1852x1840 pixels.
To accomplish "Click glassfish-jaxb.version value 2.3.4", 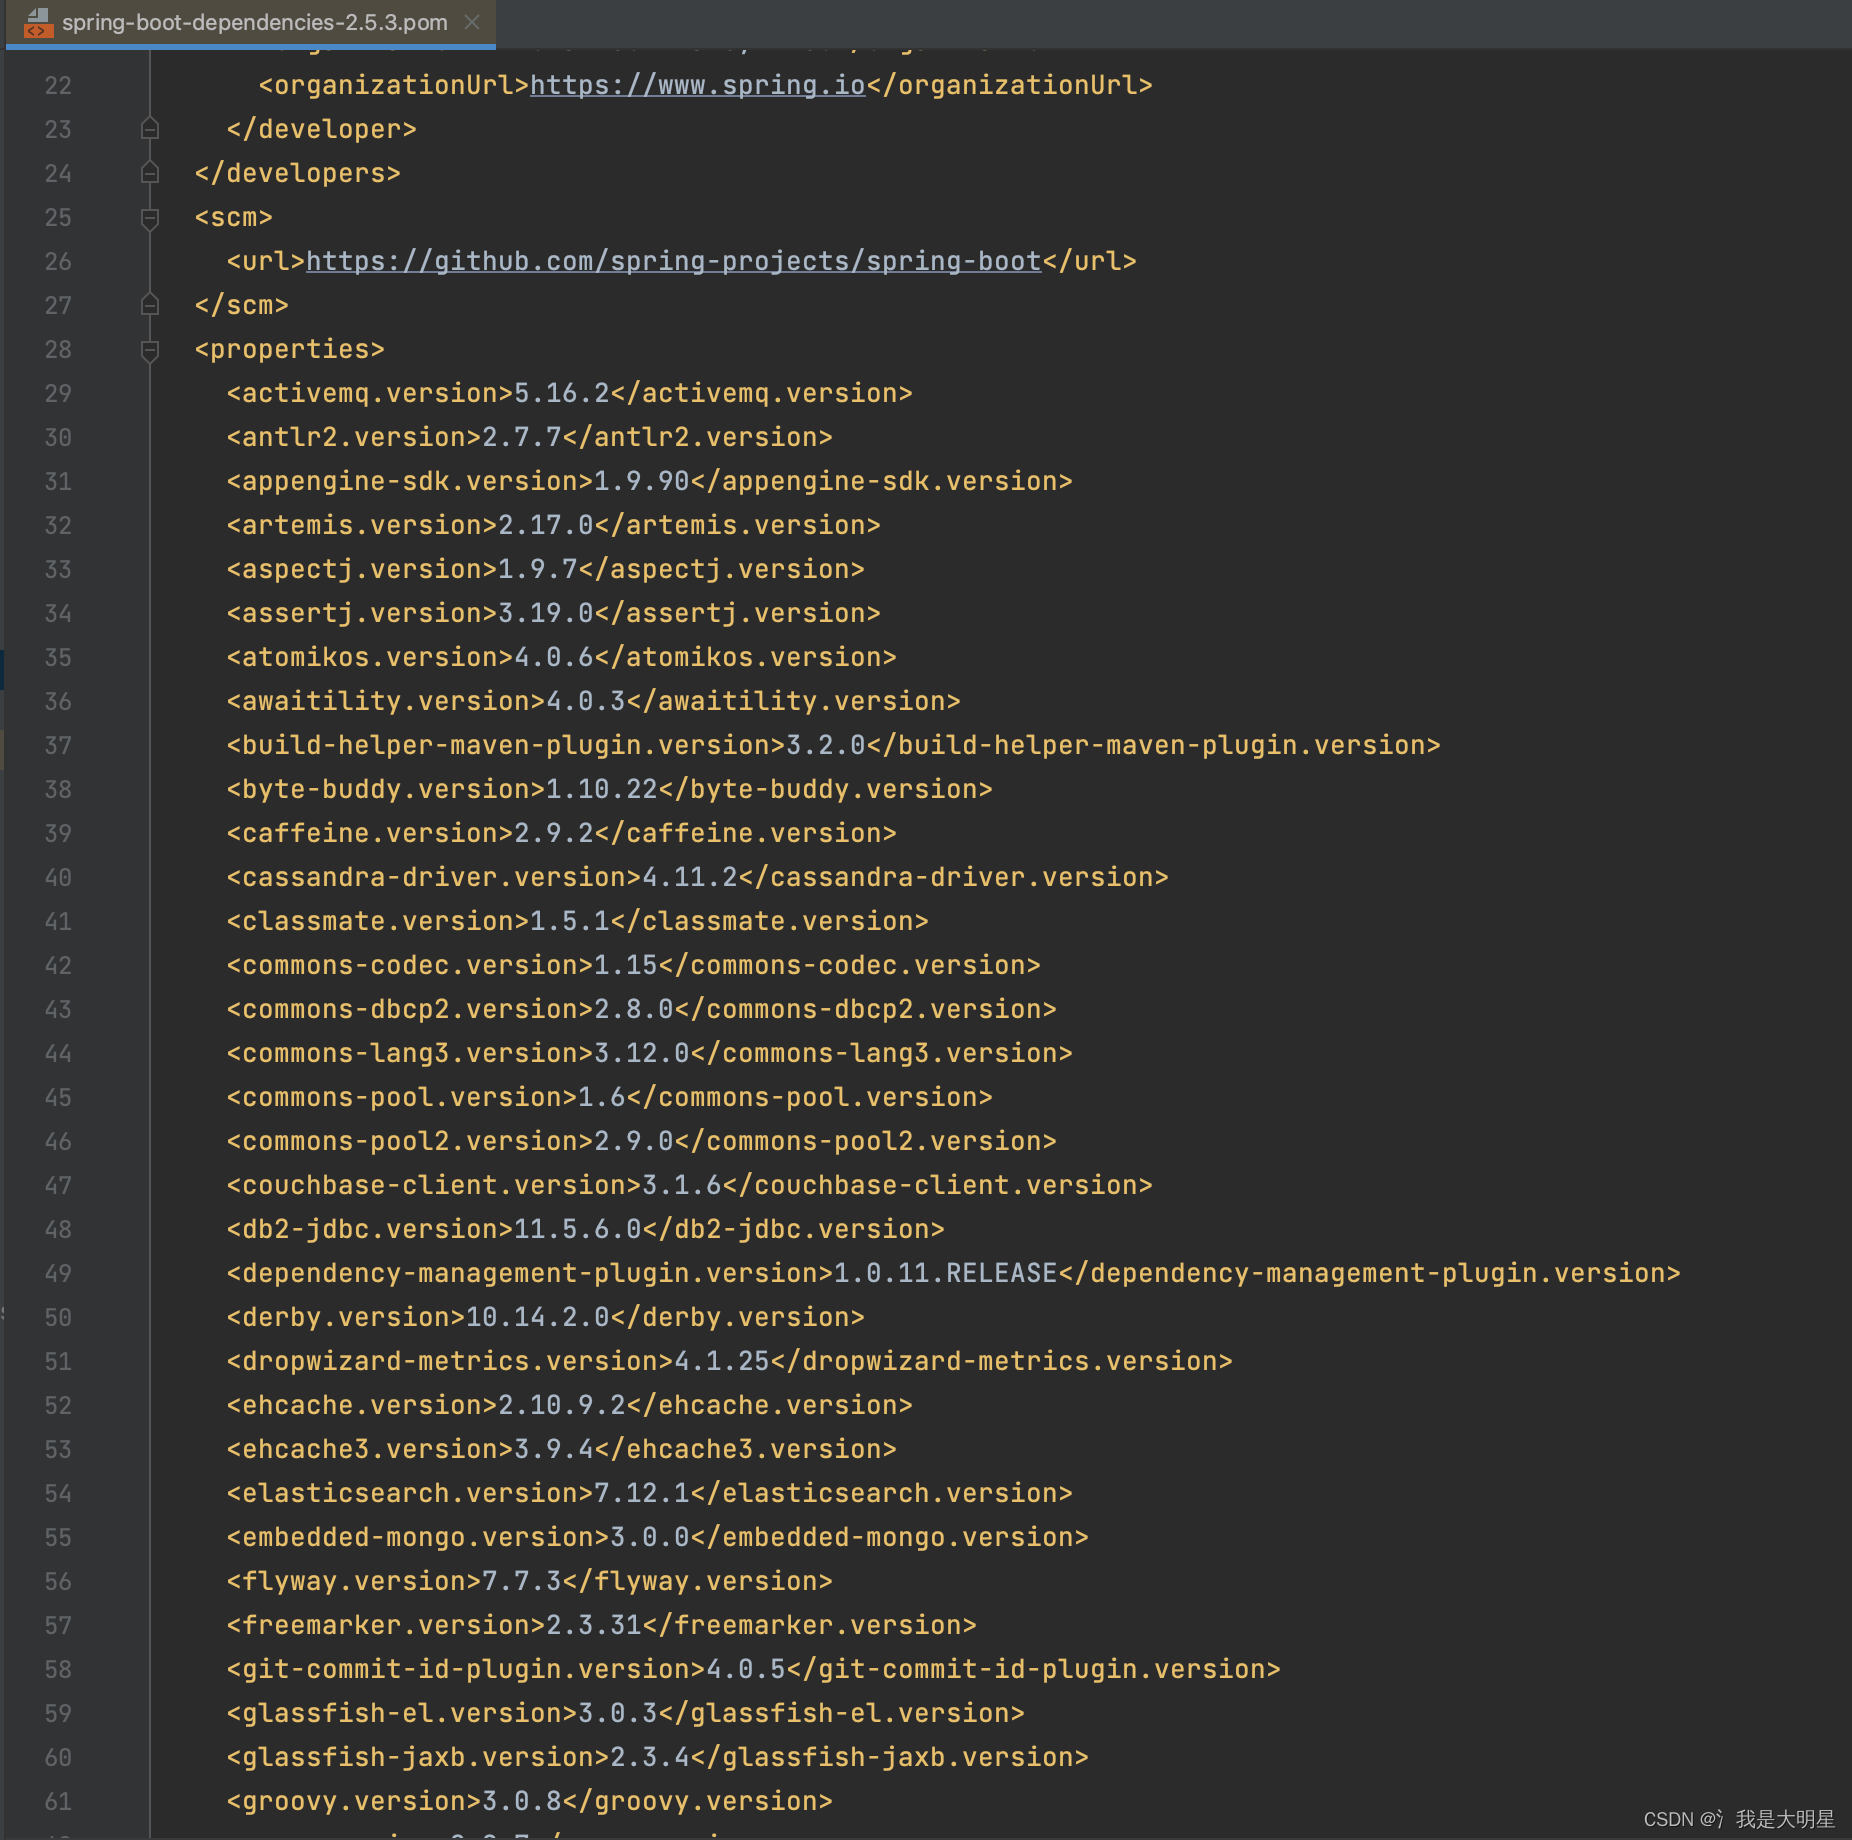I will (650, 1757).
